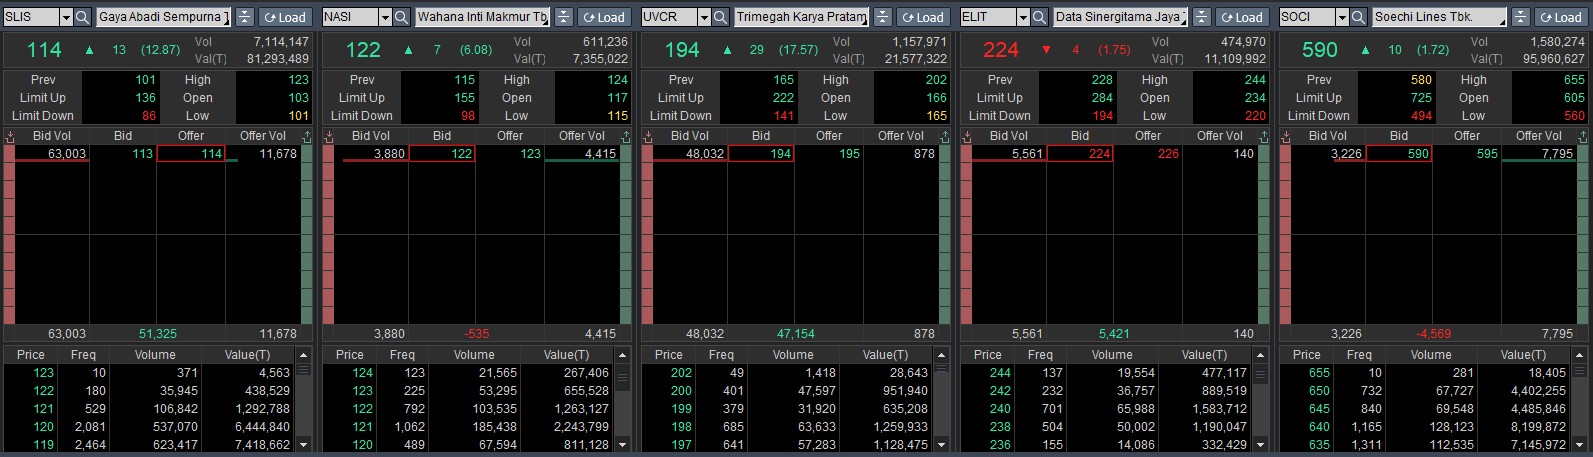The image size is (1593, 457).
Task: Click green up-arrow icon in ELIT order book header
Action: pyautogui.click(x=1264, y=136)
